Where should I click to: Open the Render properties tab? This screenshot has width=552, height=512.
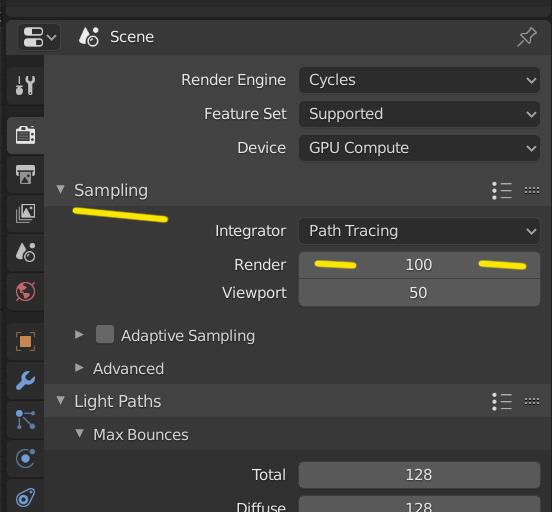point(25,135)
